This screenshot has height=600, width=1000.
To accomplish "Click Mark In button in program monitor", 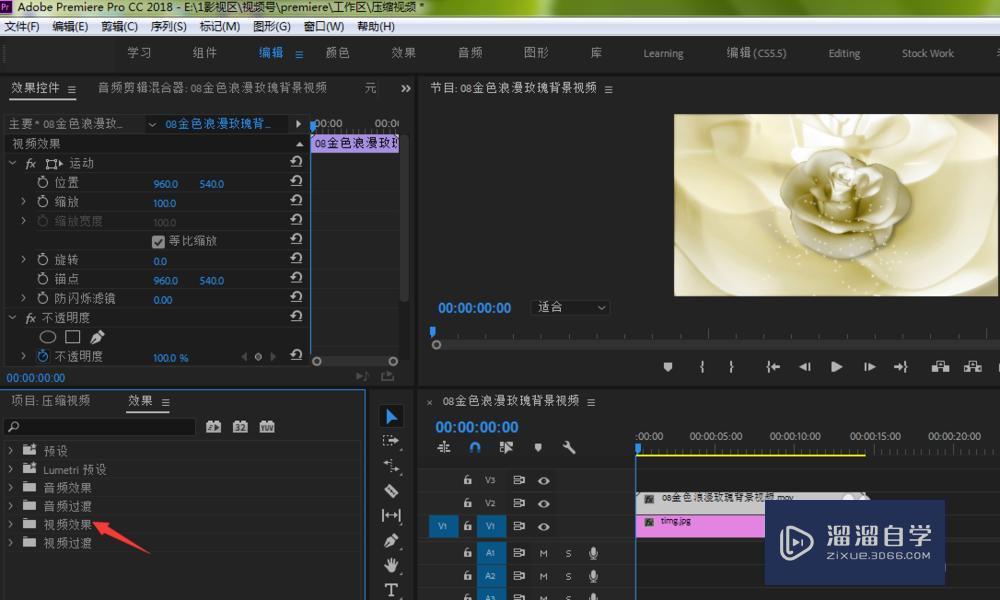I will tap(702, 367).
